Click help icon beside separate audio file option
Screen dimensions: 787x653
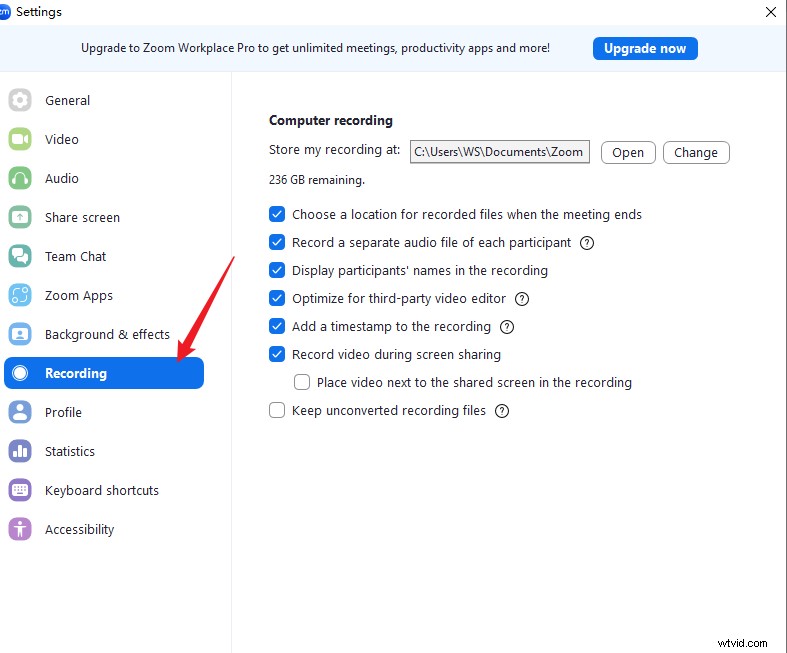tap(587, 243)
